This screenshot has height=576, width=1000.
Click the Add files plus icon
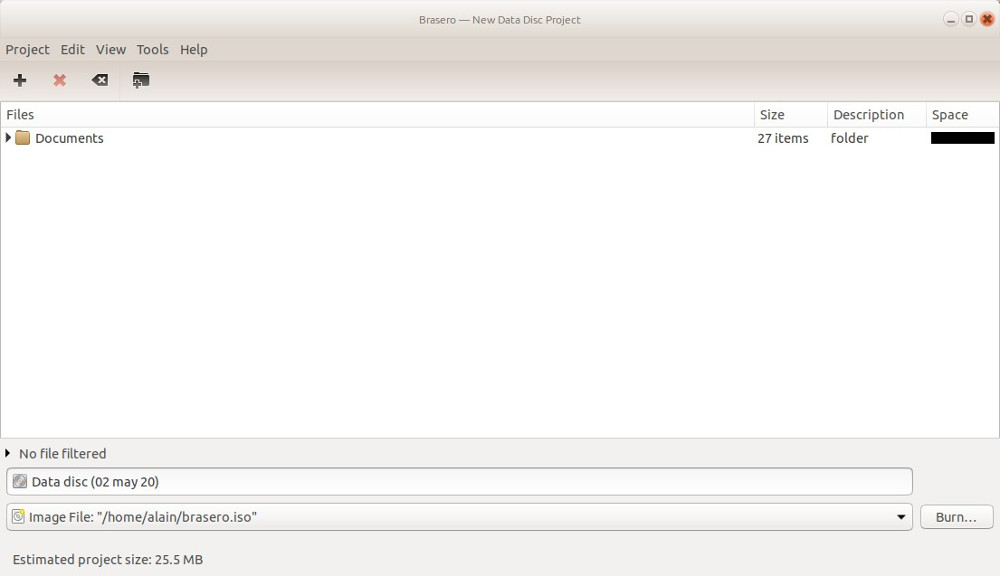pyautogui.click(x=20, y=80)
